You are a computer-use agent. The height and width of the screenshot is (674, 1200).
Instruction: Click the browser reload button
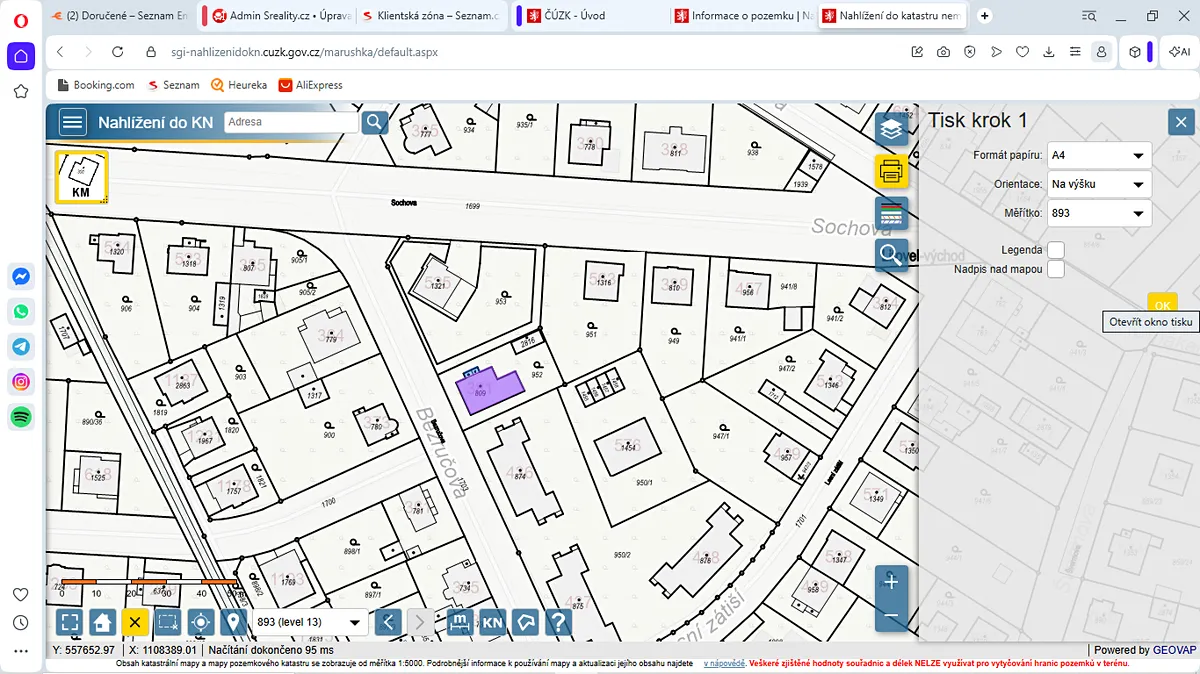[x=118, y=52]
